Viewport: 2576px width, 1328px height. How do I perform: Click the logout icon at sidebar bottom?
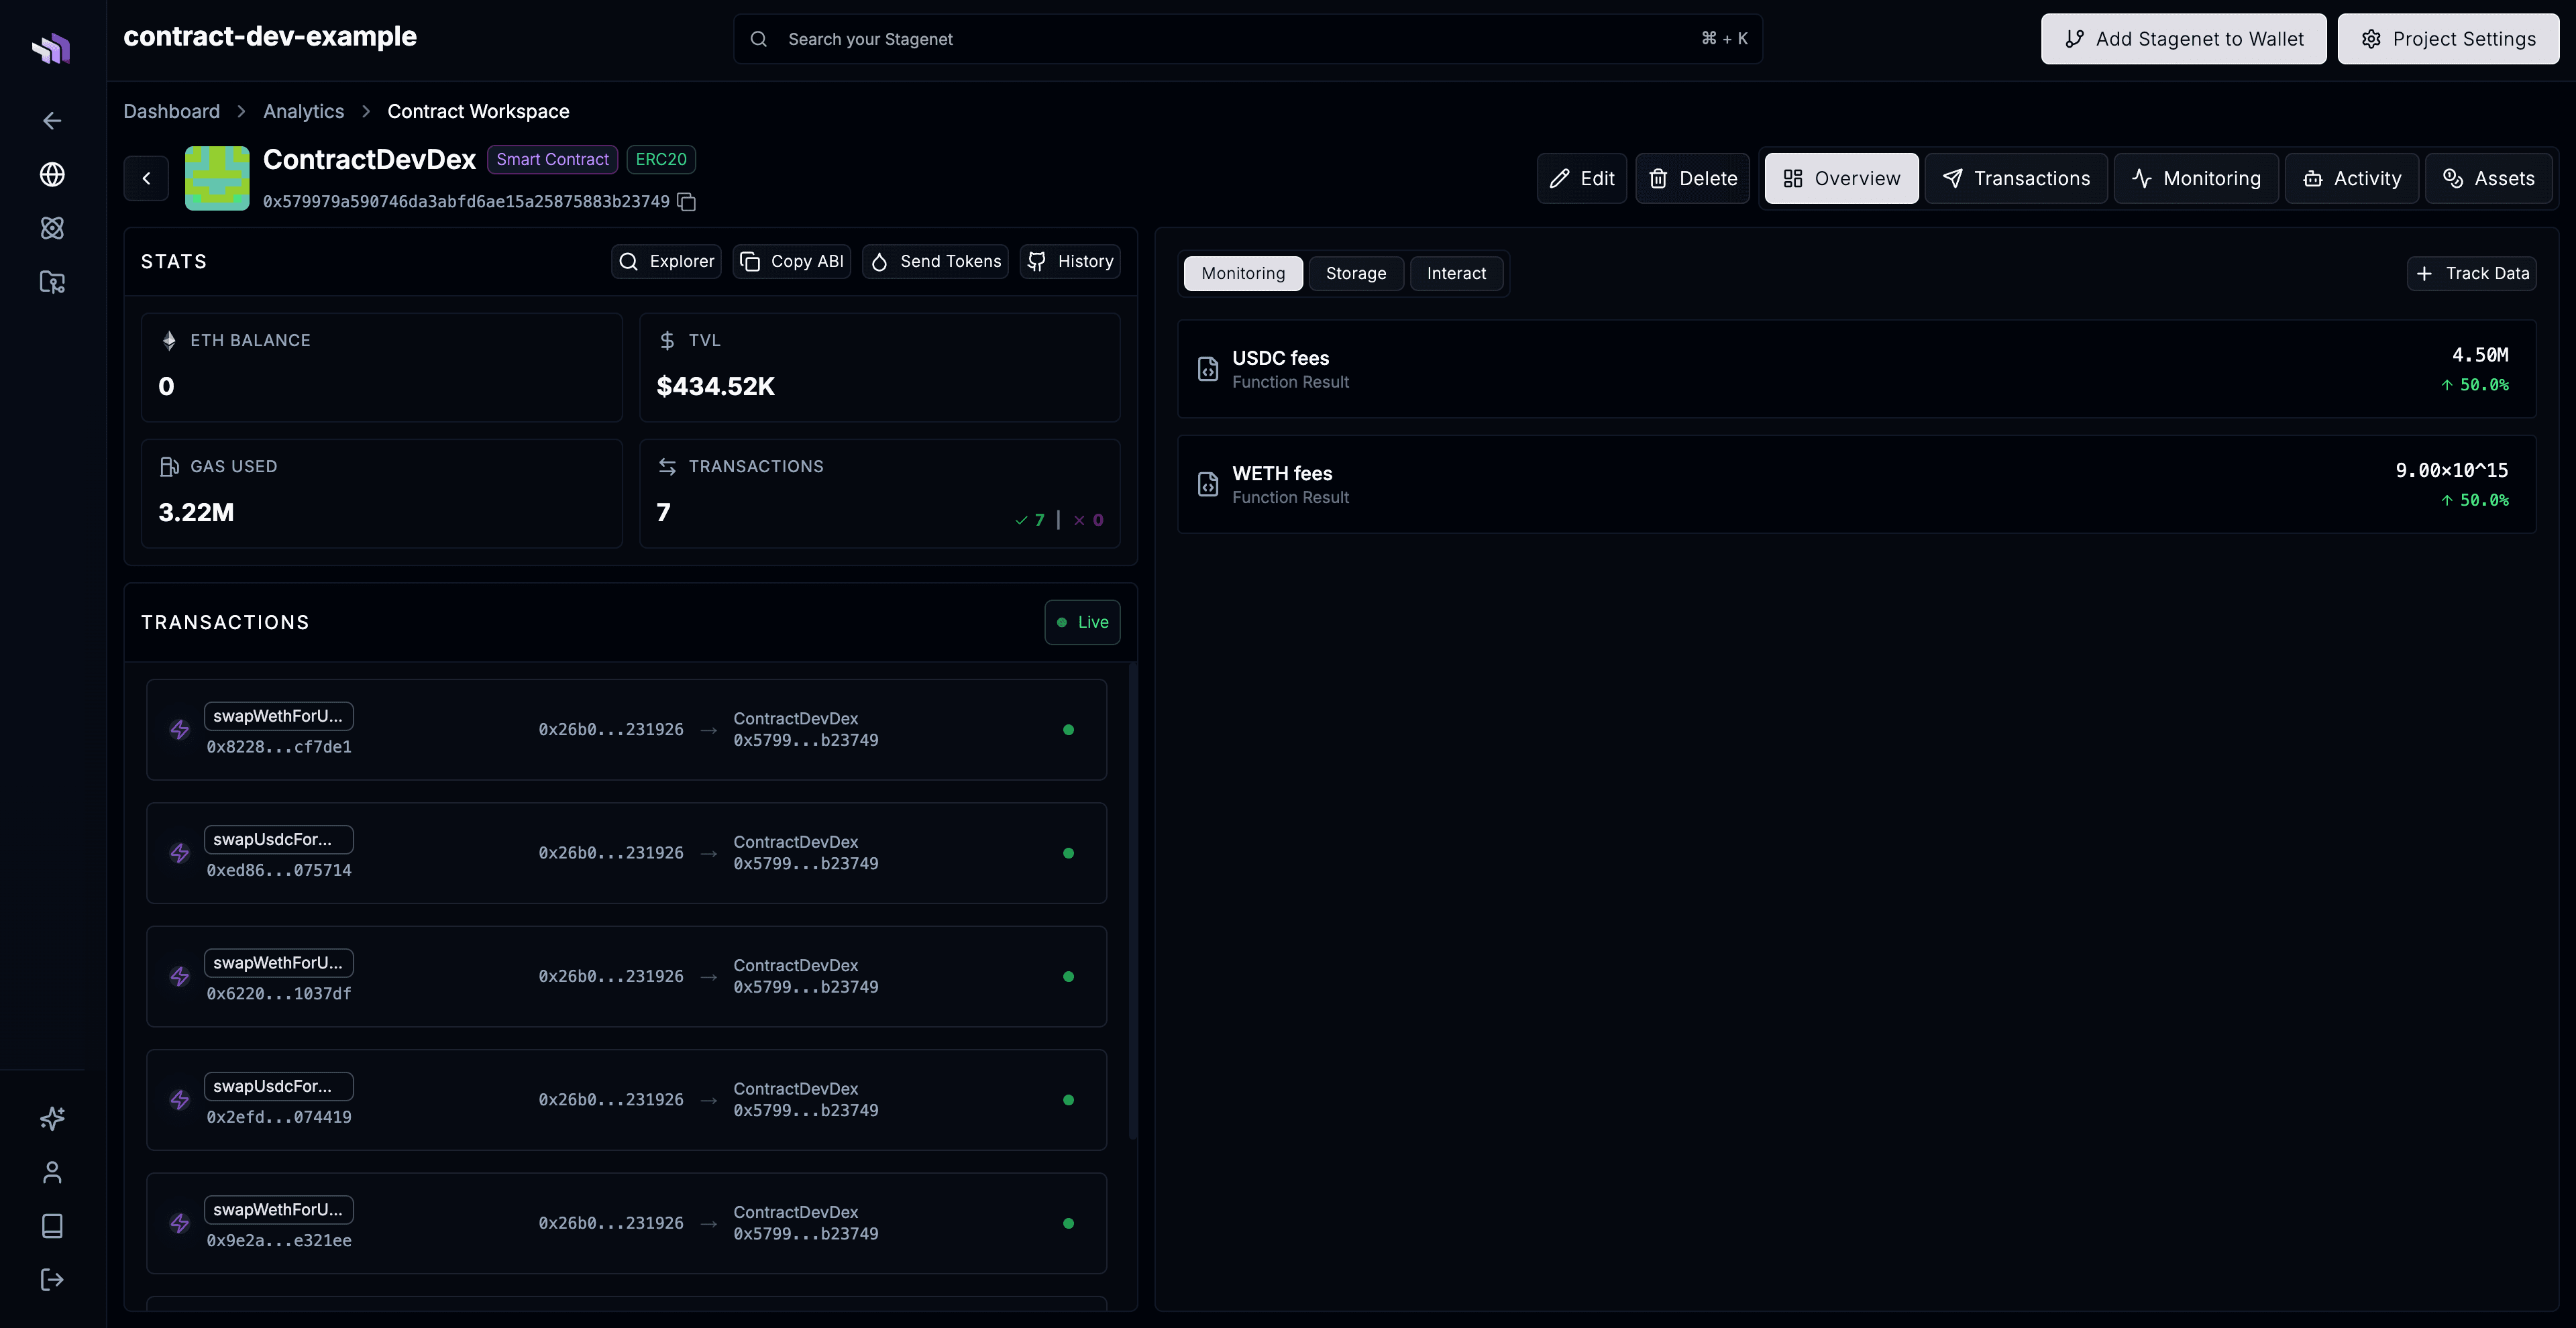pos(51,1280)
